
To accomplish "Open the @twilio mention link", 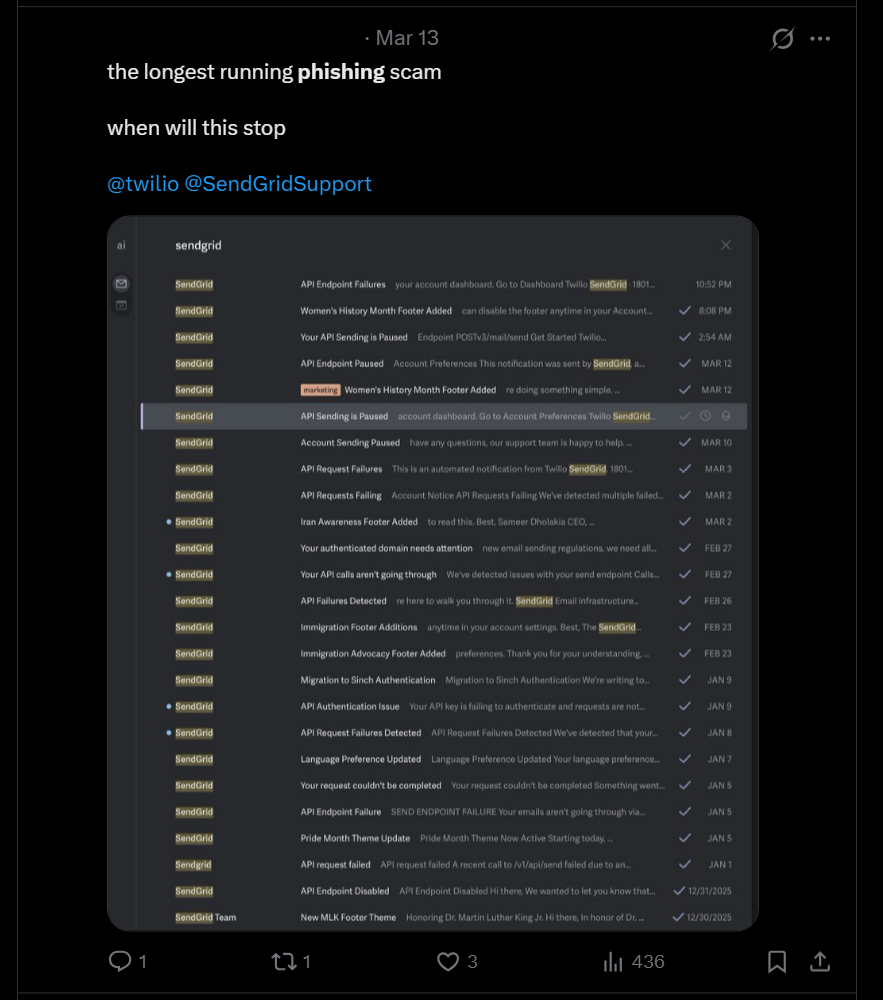I will click(x=143, y=184).
